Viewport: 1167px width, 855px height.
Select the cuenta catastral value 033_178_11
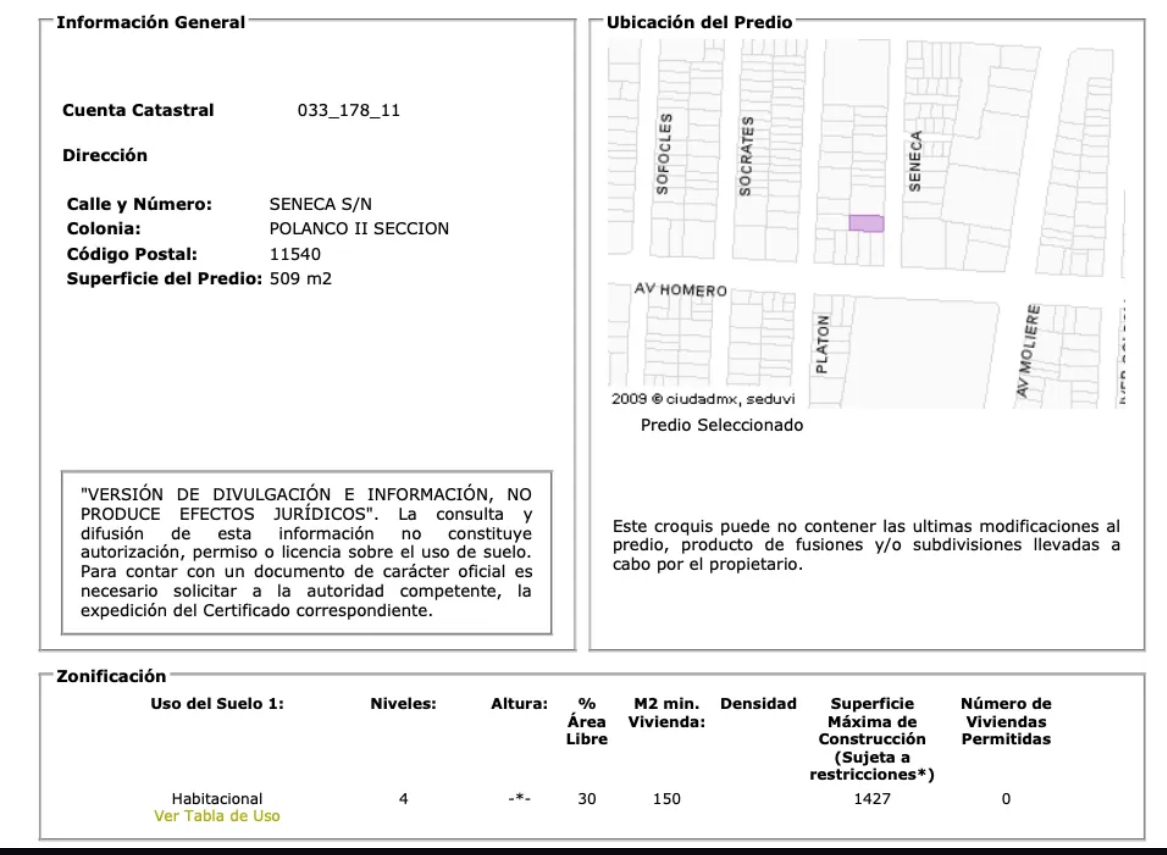point(348,110)
